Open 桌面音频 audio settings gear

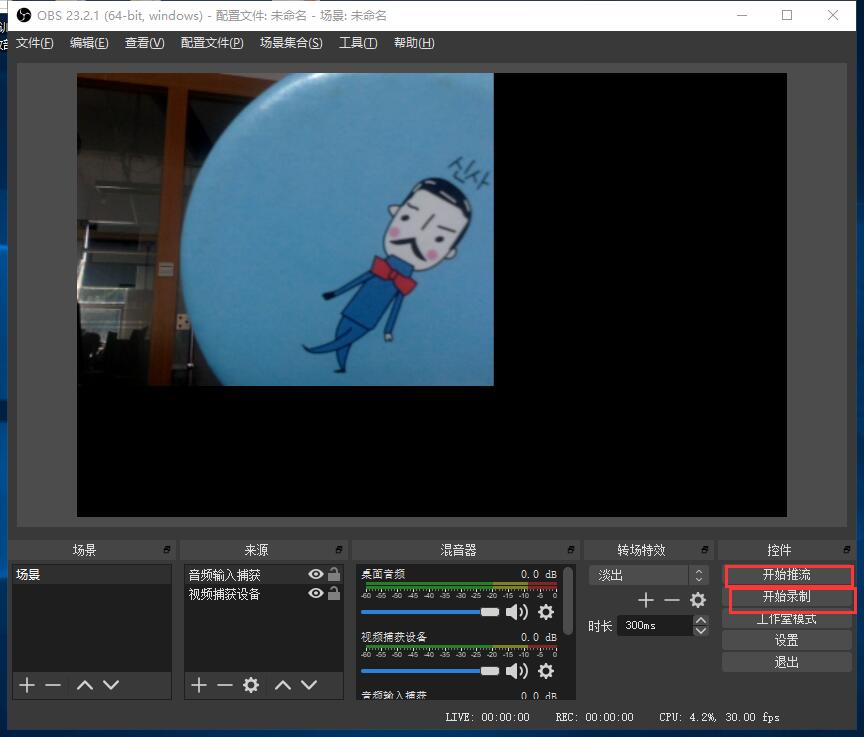pyautogui.click(x=546, y=612)
